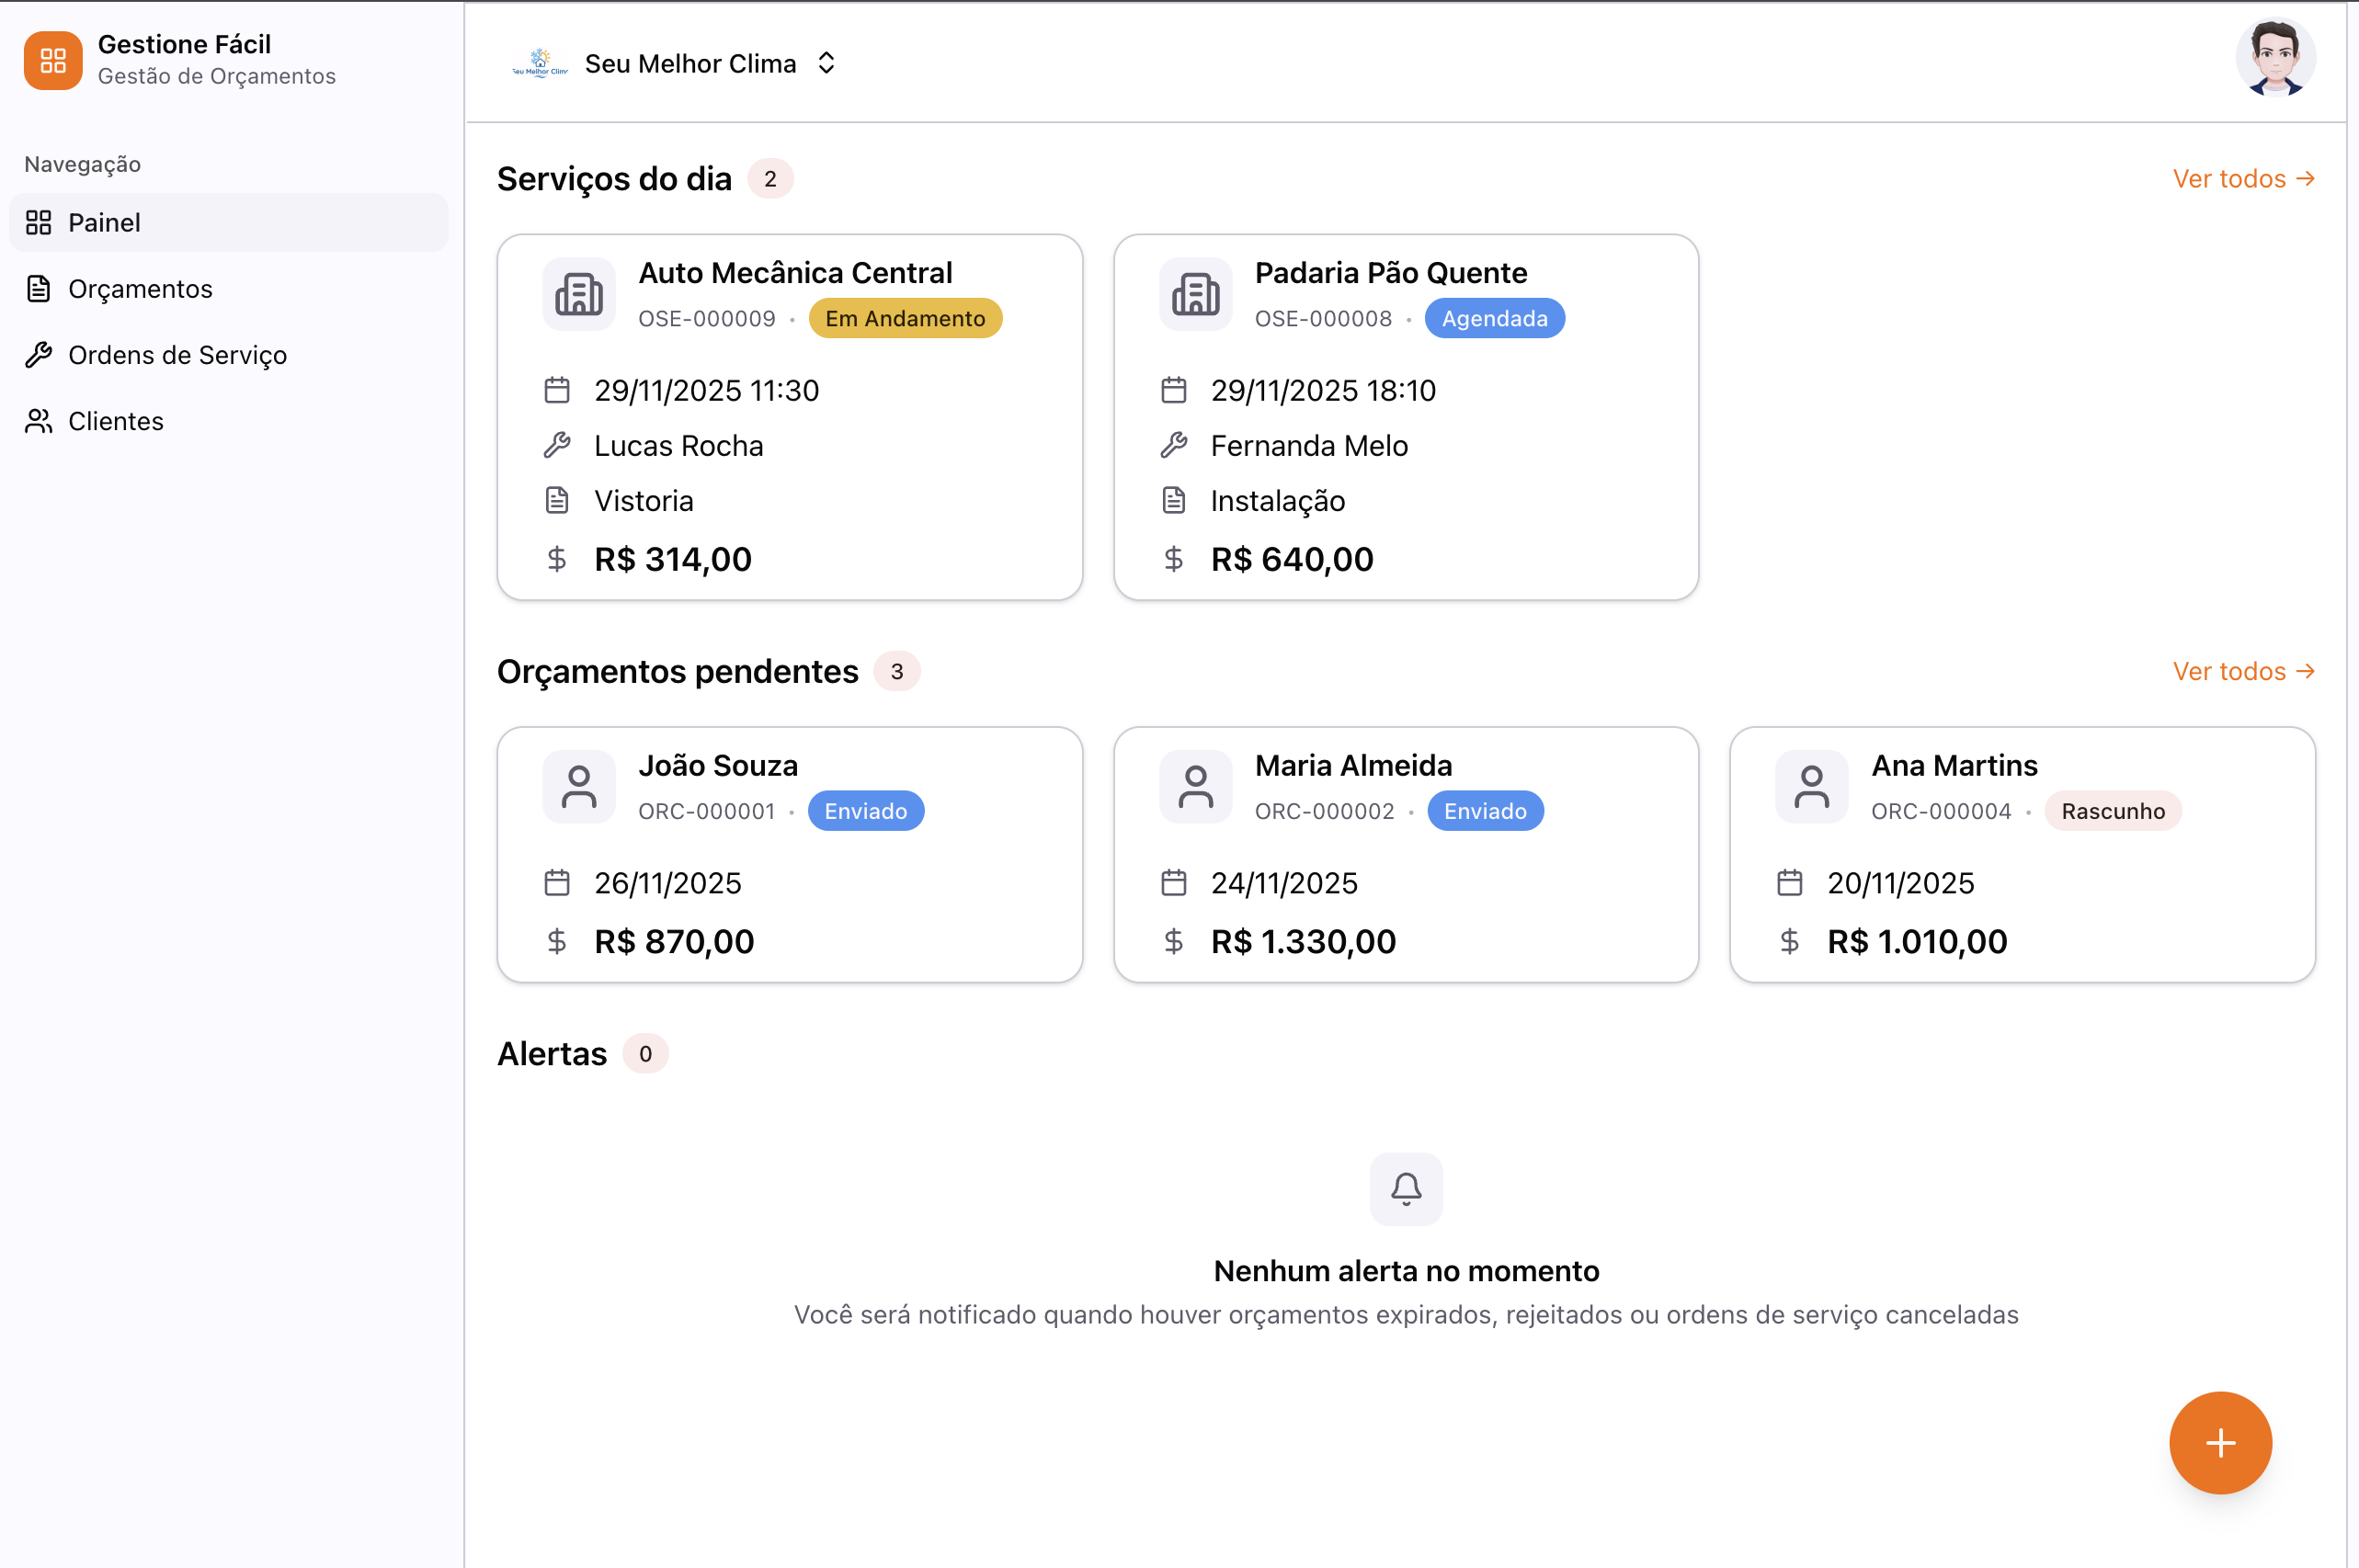The width and height of the screenshot is (2359, 1568).
Task: Click the Agendada badge on Padaria Pão Quente
Action: pos(1494,319)
